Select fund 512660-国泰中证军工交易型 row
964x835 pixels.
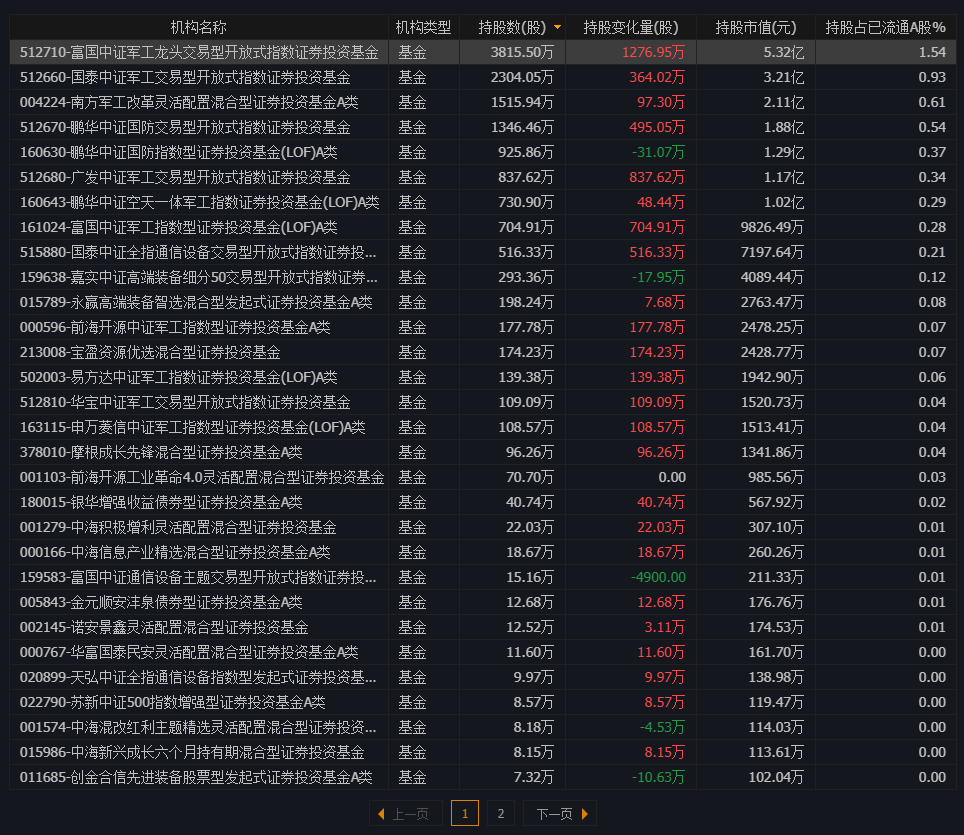pyautogui.click(x=483, y=77)
